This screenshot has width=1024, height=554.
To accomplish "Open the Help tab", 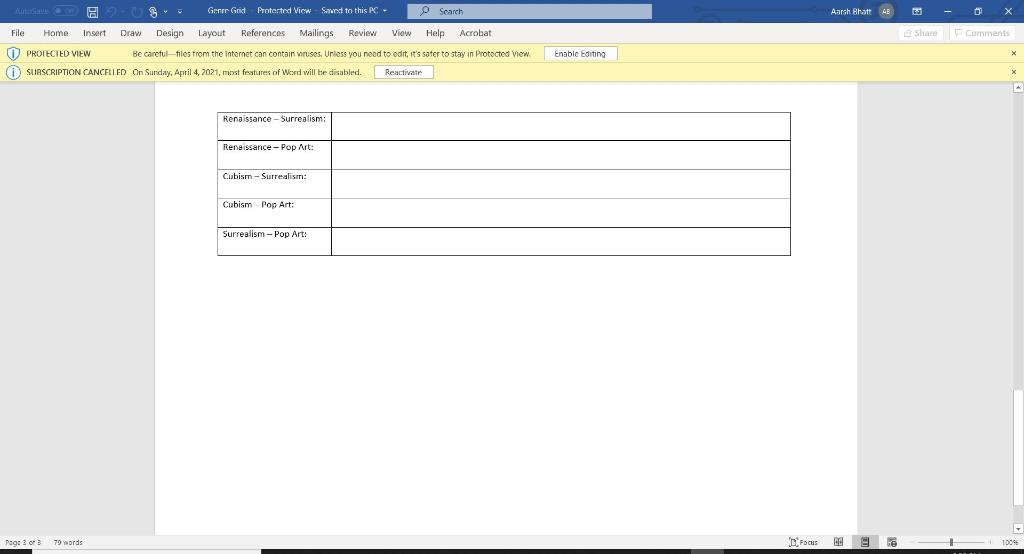I will click(435, 33).
